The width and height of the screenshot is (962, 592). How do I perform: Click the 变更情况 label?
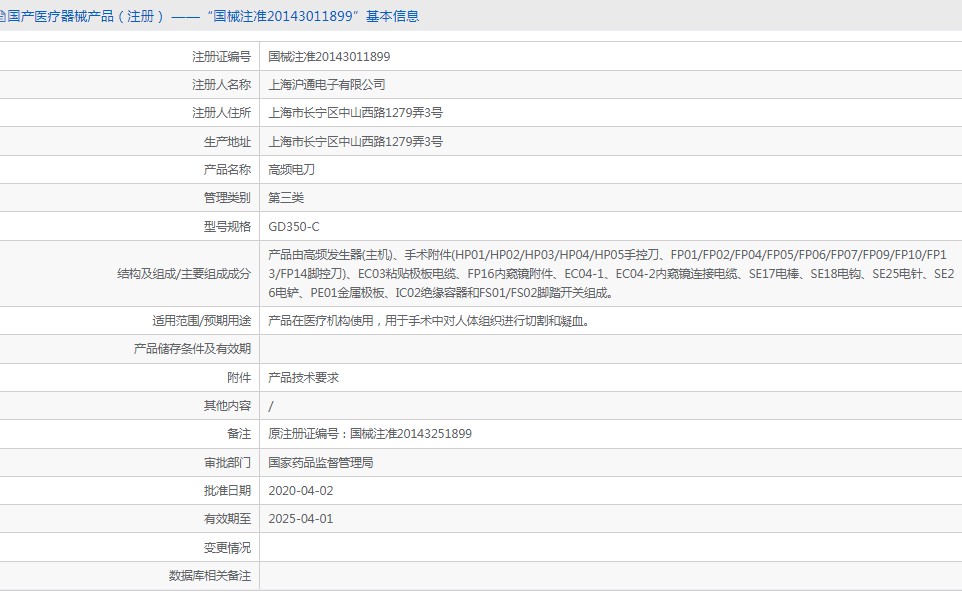[x=227, y=547]
